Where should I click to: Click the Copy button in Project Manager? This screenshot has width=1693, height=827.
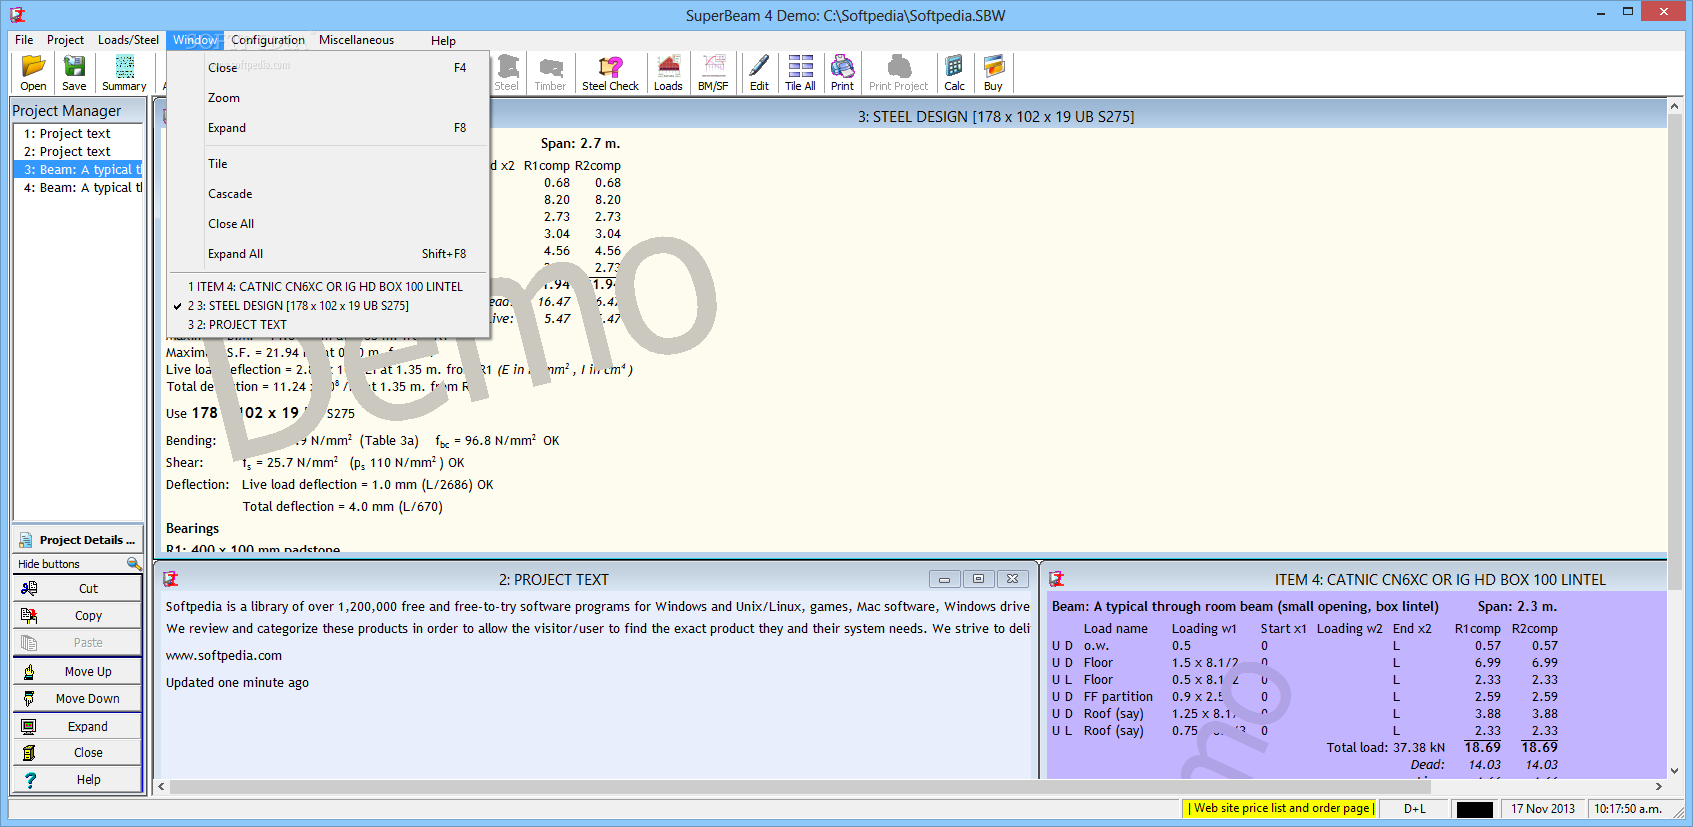[x=78, y=616]
